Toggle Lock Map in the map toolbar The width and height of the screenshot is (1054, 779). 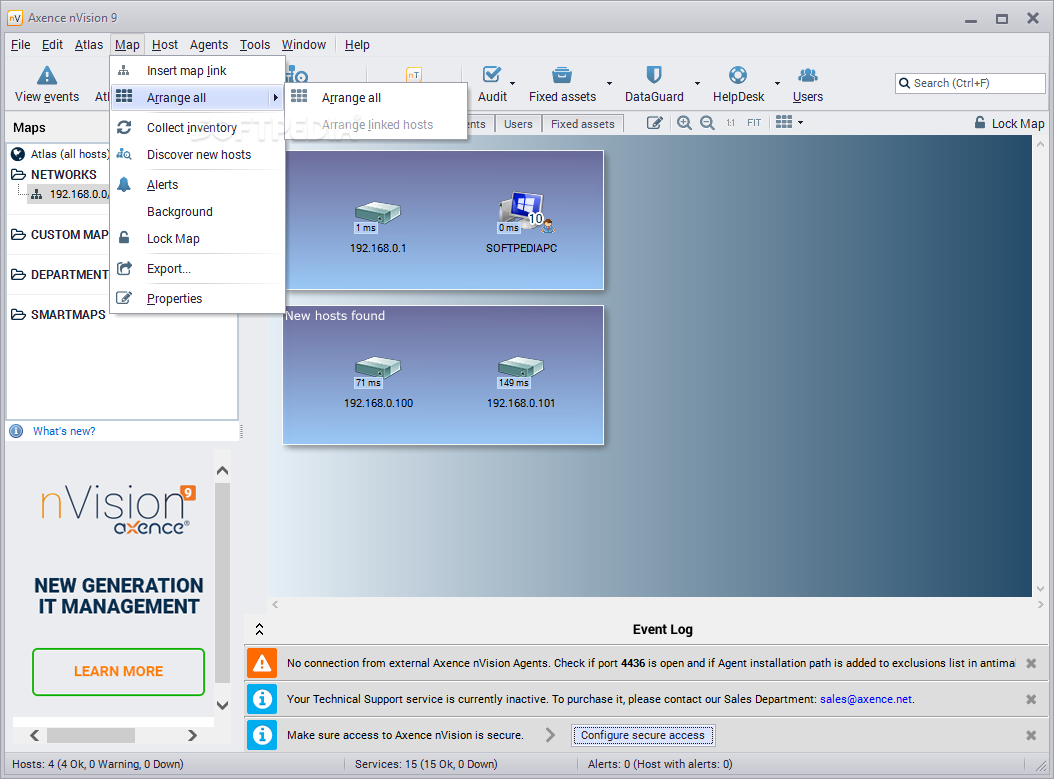click(1009, 123)
